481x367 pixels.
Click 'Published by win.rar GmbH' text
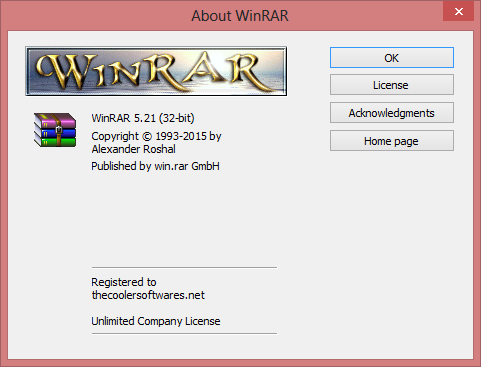(x=155, y=166)
